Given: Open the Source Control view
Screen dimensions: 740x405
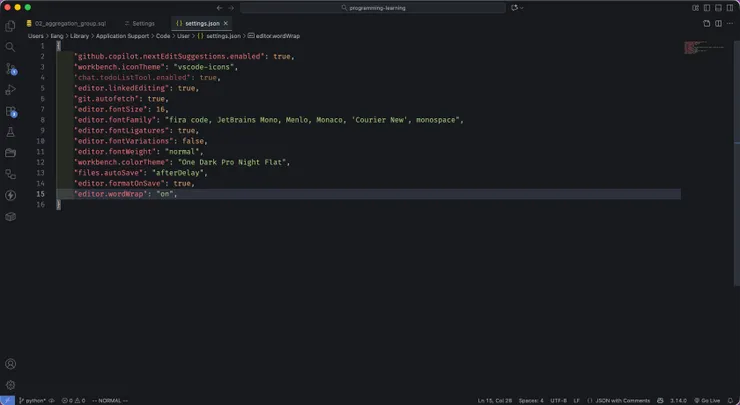Looking at the screenshot, I should click(10, 69).
